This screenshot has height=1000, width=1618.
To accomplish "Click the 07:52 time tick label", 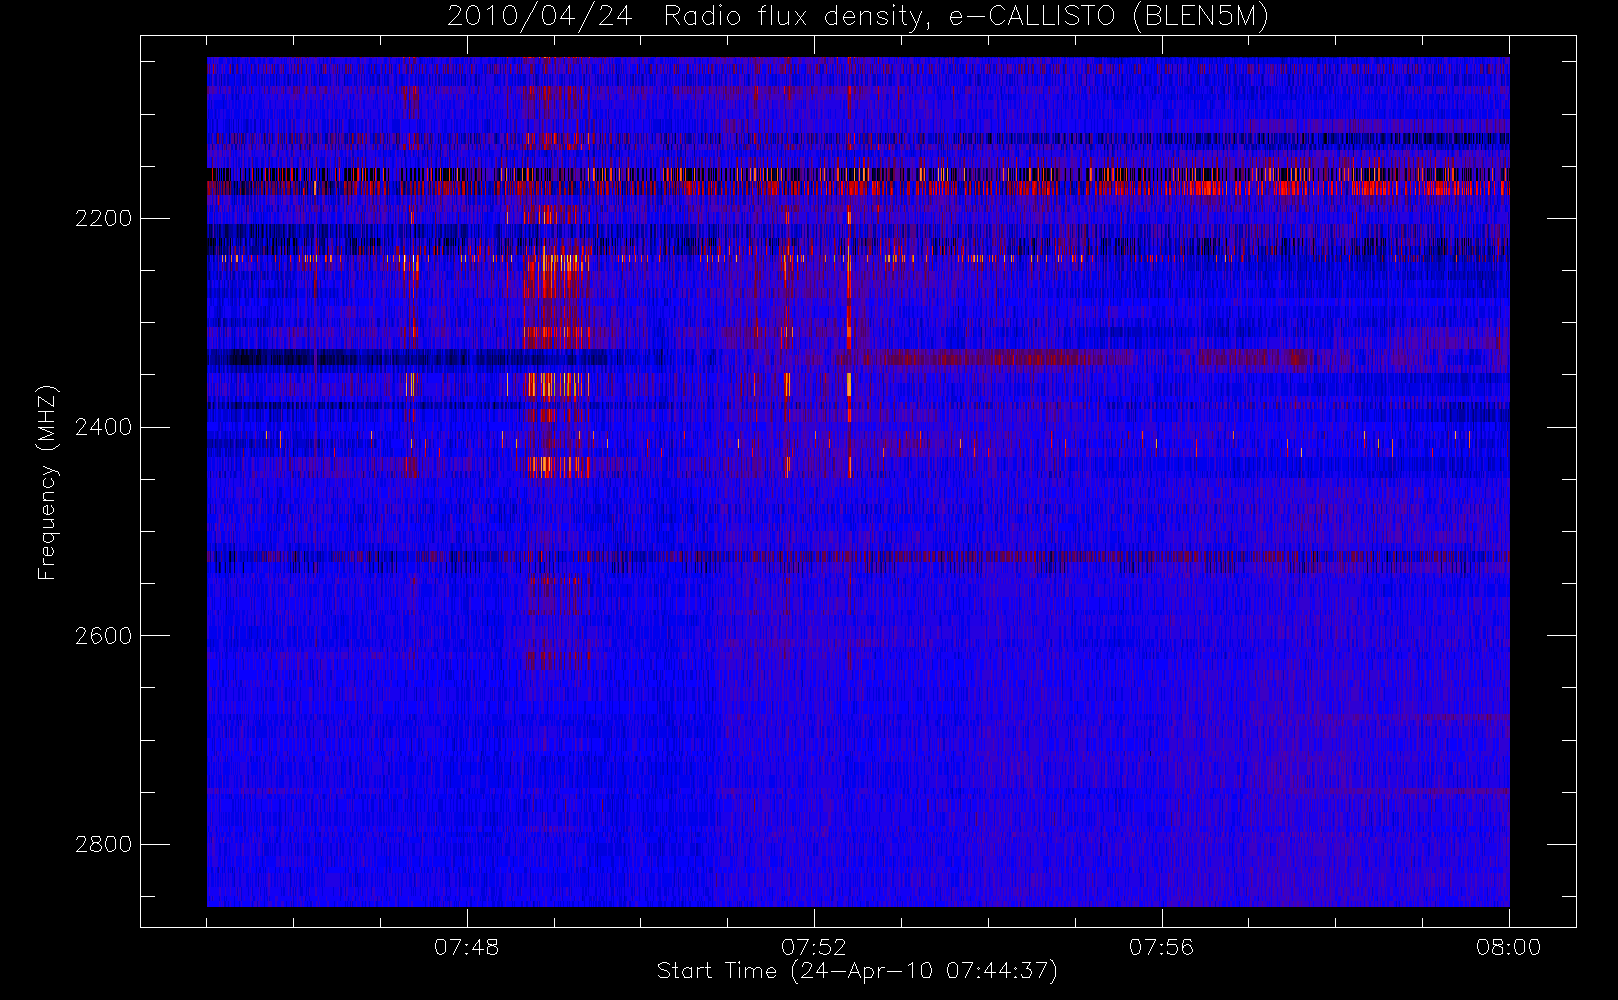I will point(814,947).
